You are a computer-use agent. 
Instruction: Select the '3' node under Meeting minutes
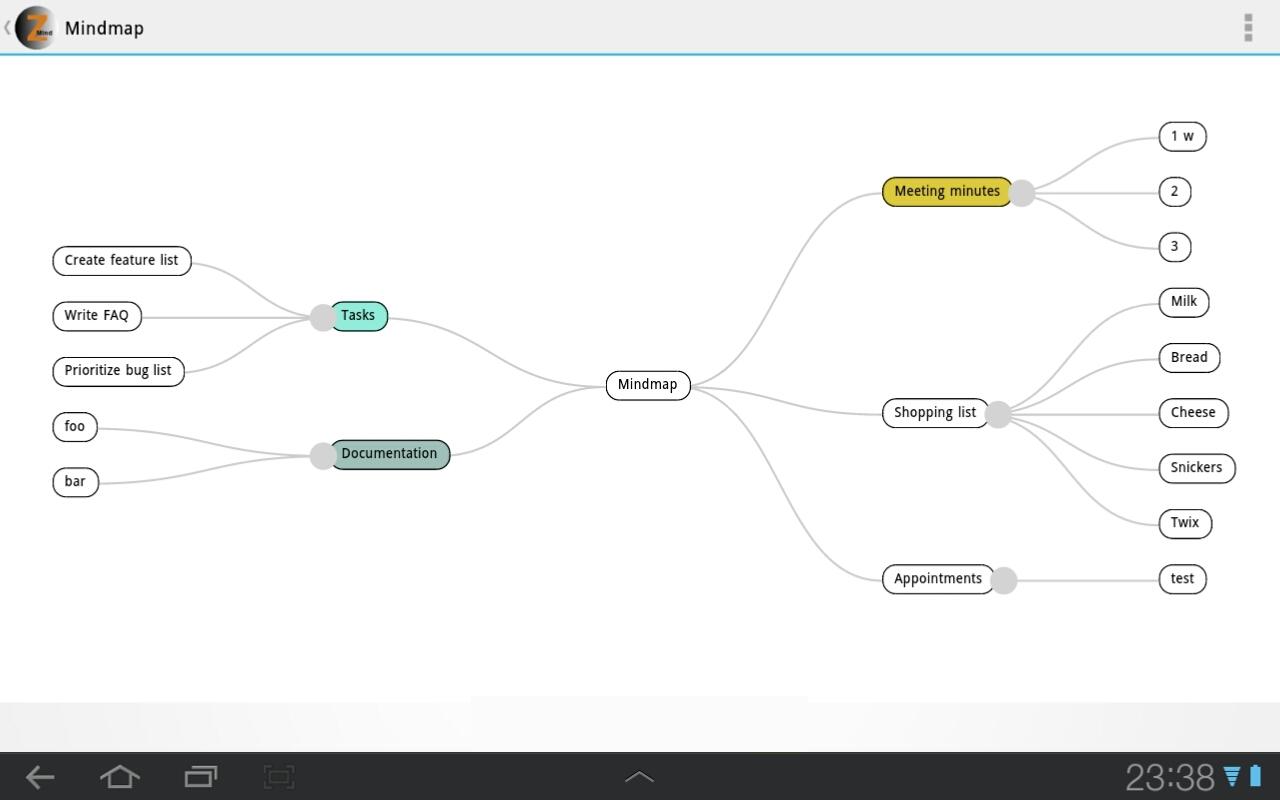1175,247
